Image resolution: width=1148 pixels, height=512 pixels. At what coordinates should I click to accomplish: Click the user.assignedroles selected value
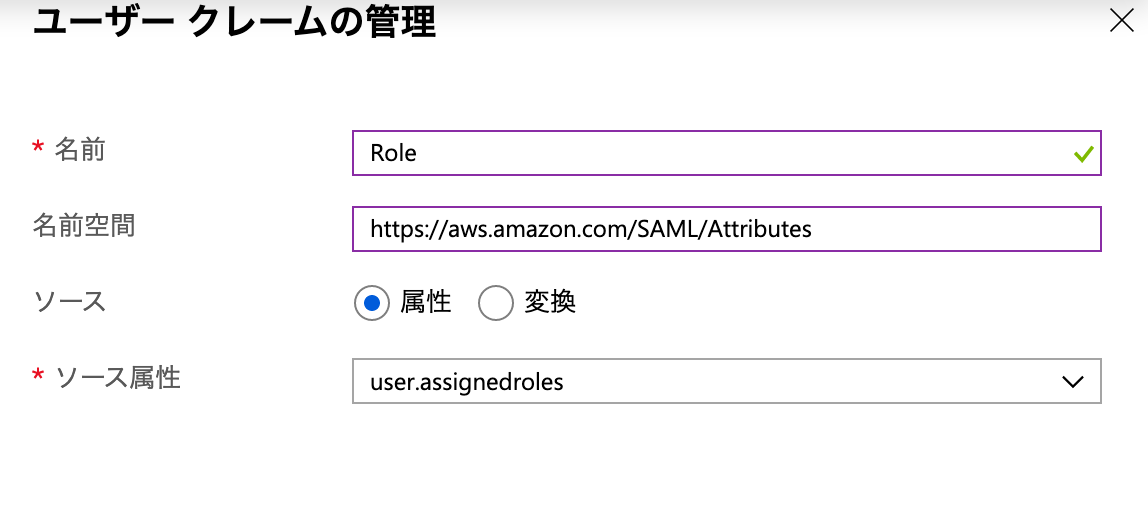pos(466,381)
